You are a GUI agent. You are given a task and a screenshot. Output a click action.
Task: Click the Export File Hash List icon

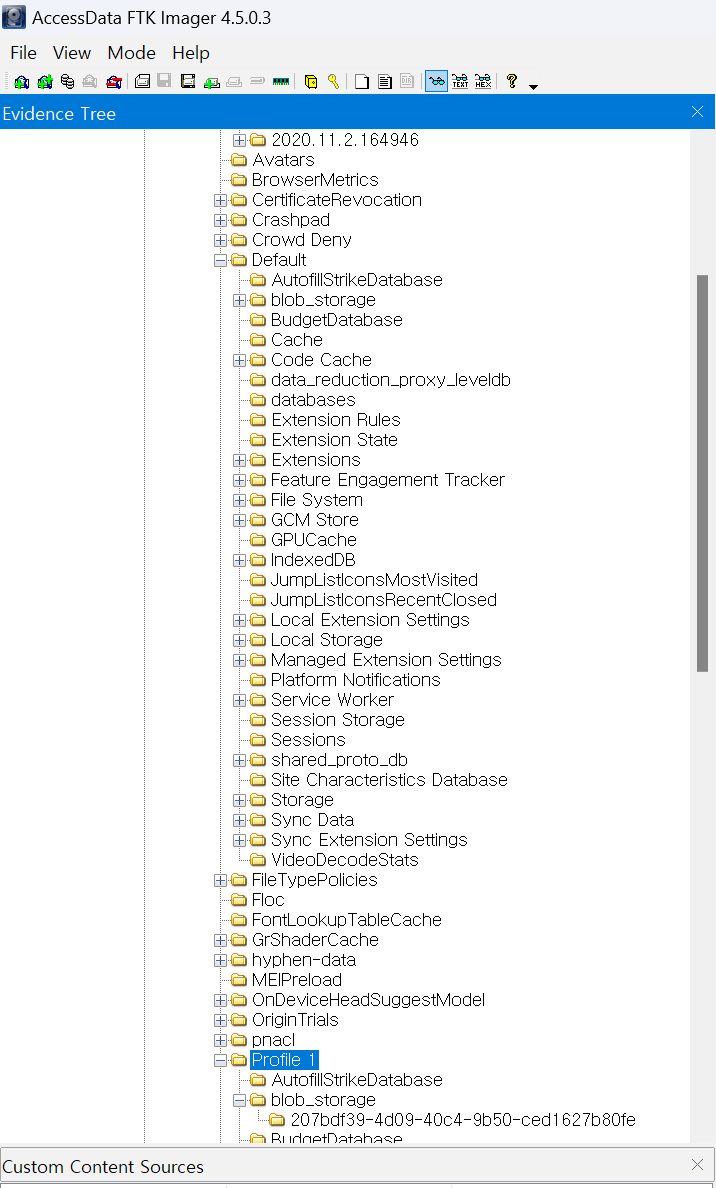[384, 81]
